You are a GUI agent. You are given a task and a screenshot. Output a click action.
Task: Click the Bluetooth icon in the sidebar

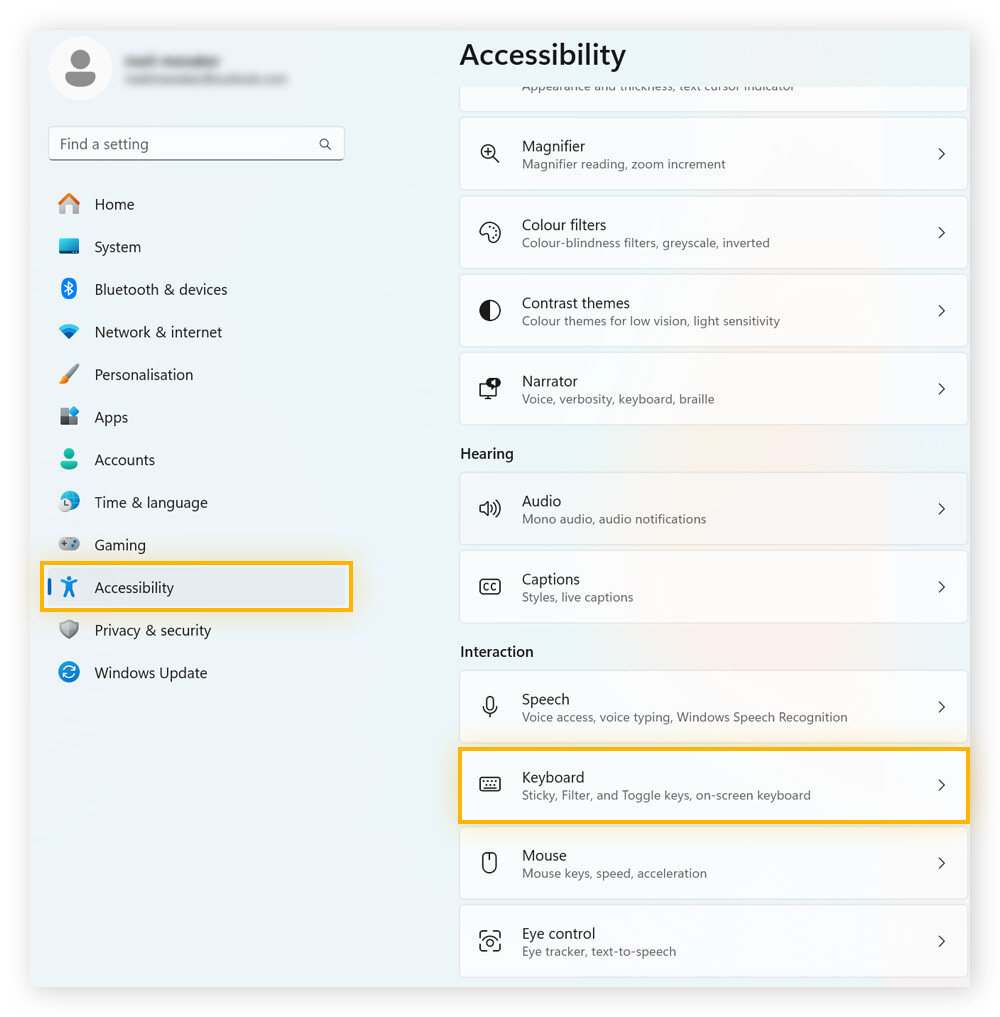coord(69,289)
